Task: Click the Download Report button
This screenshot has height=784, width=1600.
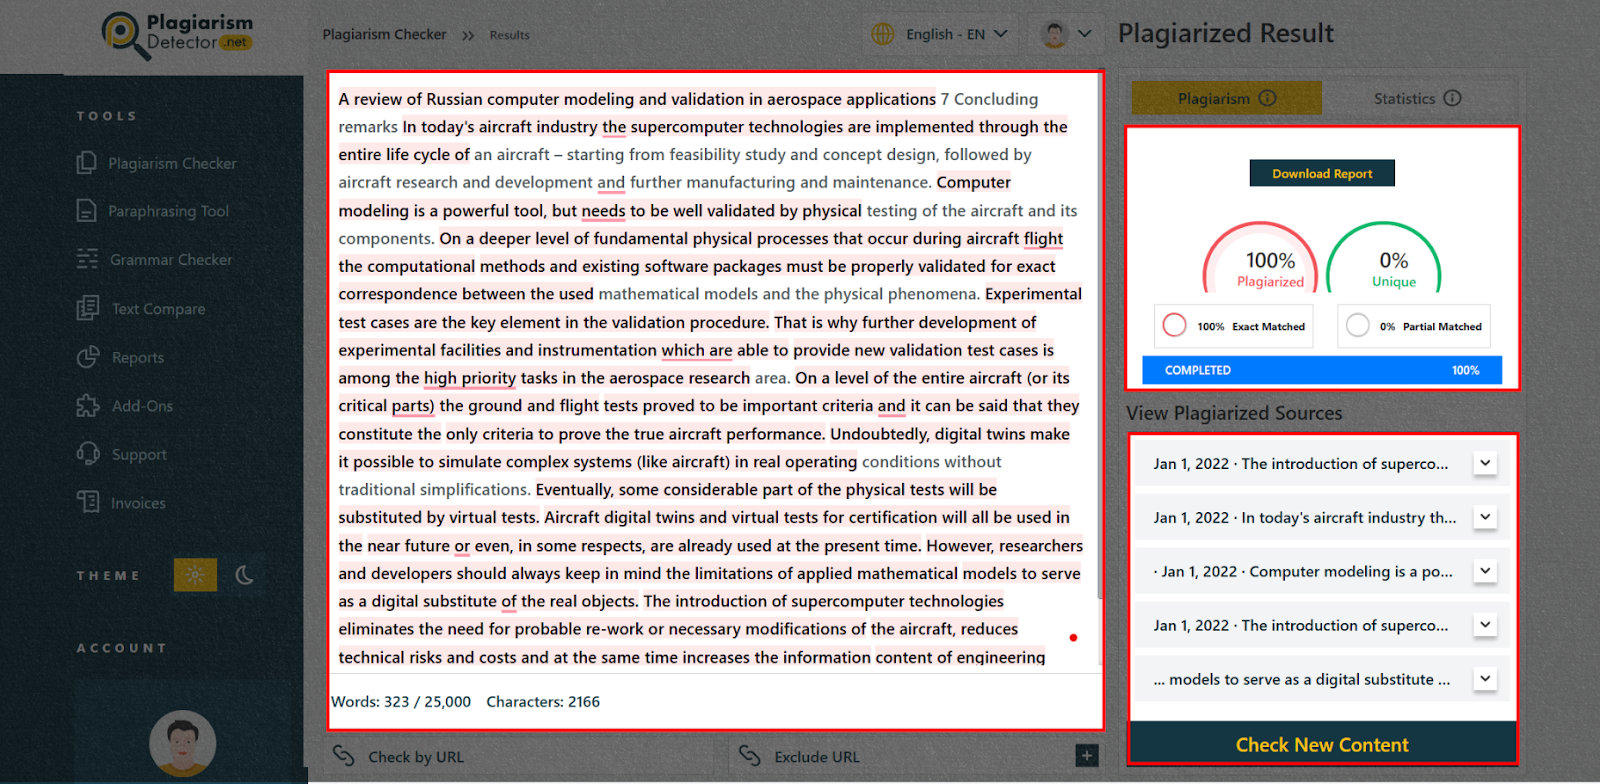Action: point(1321,173)
